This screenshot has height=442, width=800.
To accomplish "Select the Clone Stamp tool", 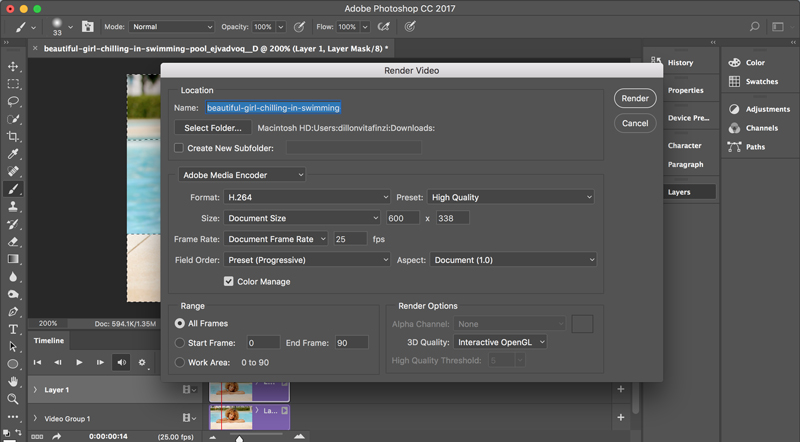I will [13, 206].
